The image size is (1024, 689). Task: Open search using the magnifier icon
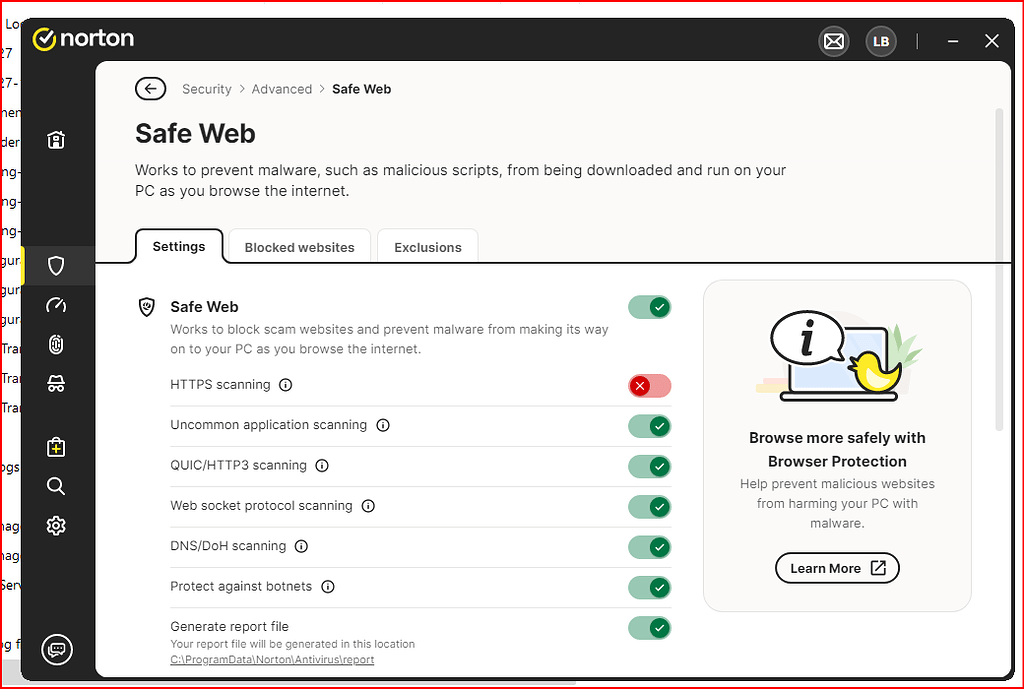click(56, 486)
